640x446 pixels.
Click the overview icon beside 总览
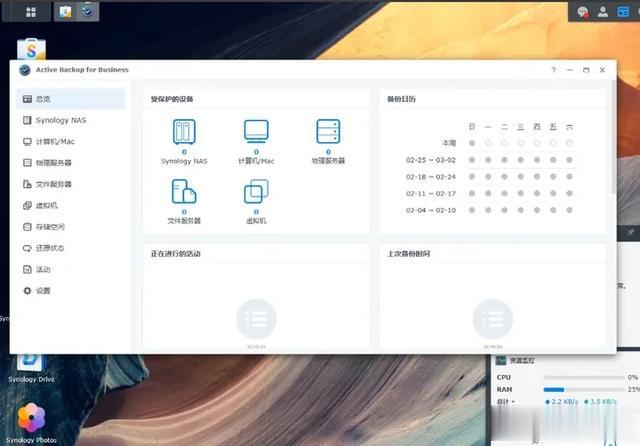click(27, 99)
